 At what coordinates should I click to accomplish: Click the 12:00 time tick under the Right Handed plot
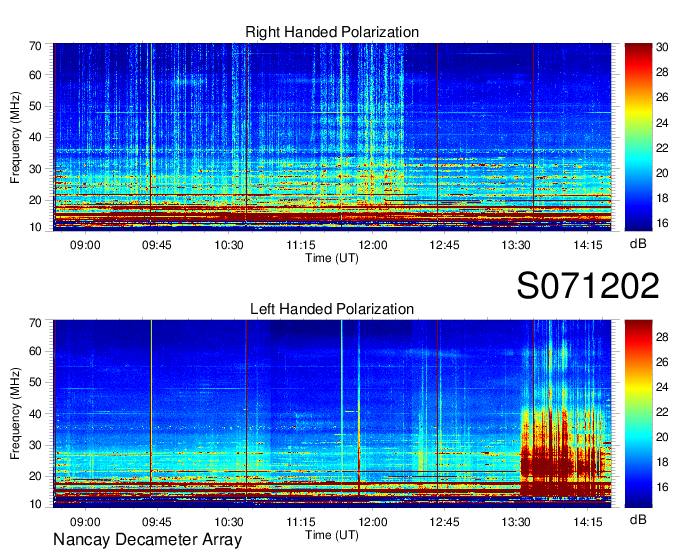pyautogui.click(x=373, y=245)
